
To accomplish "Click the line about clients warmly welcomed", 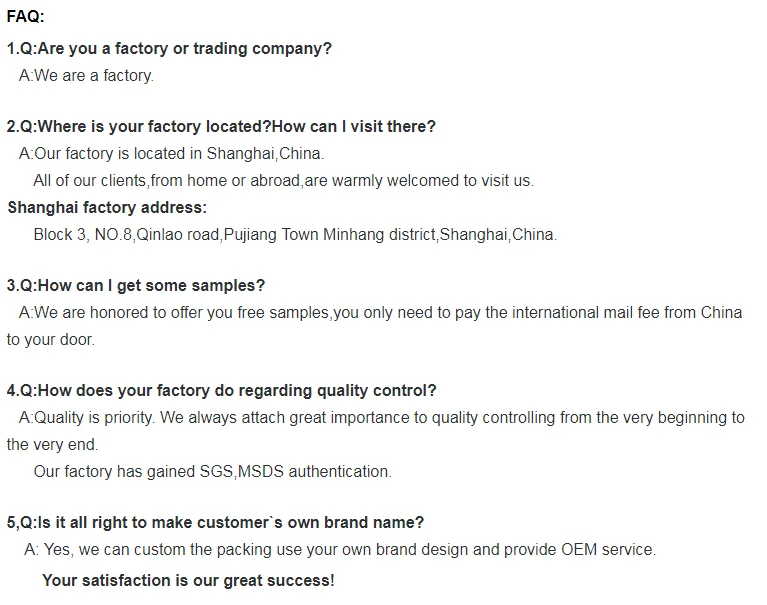I will [x=283, y=180].
